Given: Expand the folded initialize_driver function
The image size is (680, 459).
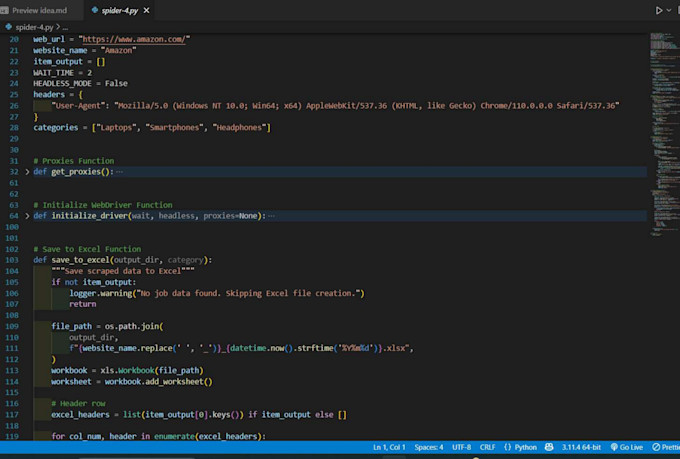Looking at the screenshot, I should pos(27,216).
